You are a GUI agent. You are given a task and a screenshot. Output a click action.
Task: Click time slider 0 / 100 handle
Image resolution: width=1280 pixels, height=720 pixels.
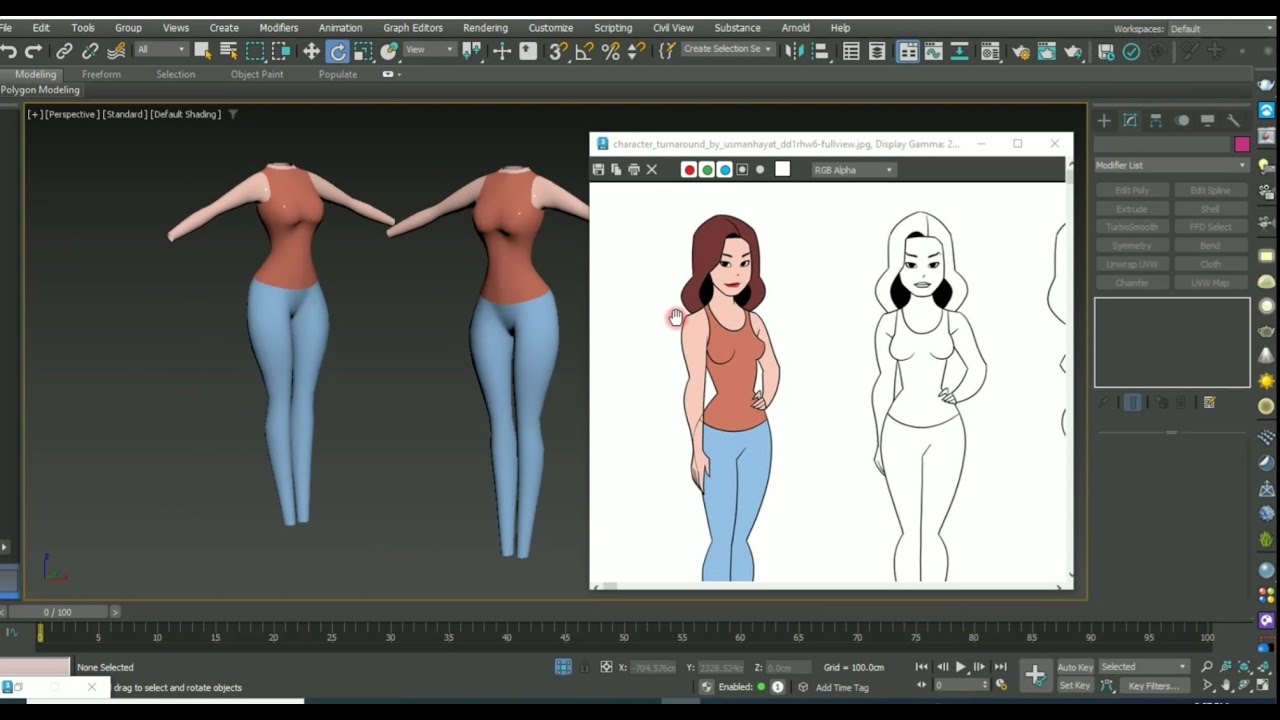point(57,612)
